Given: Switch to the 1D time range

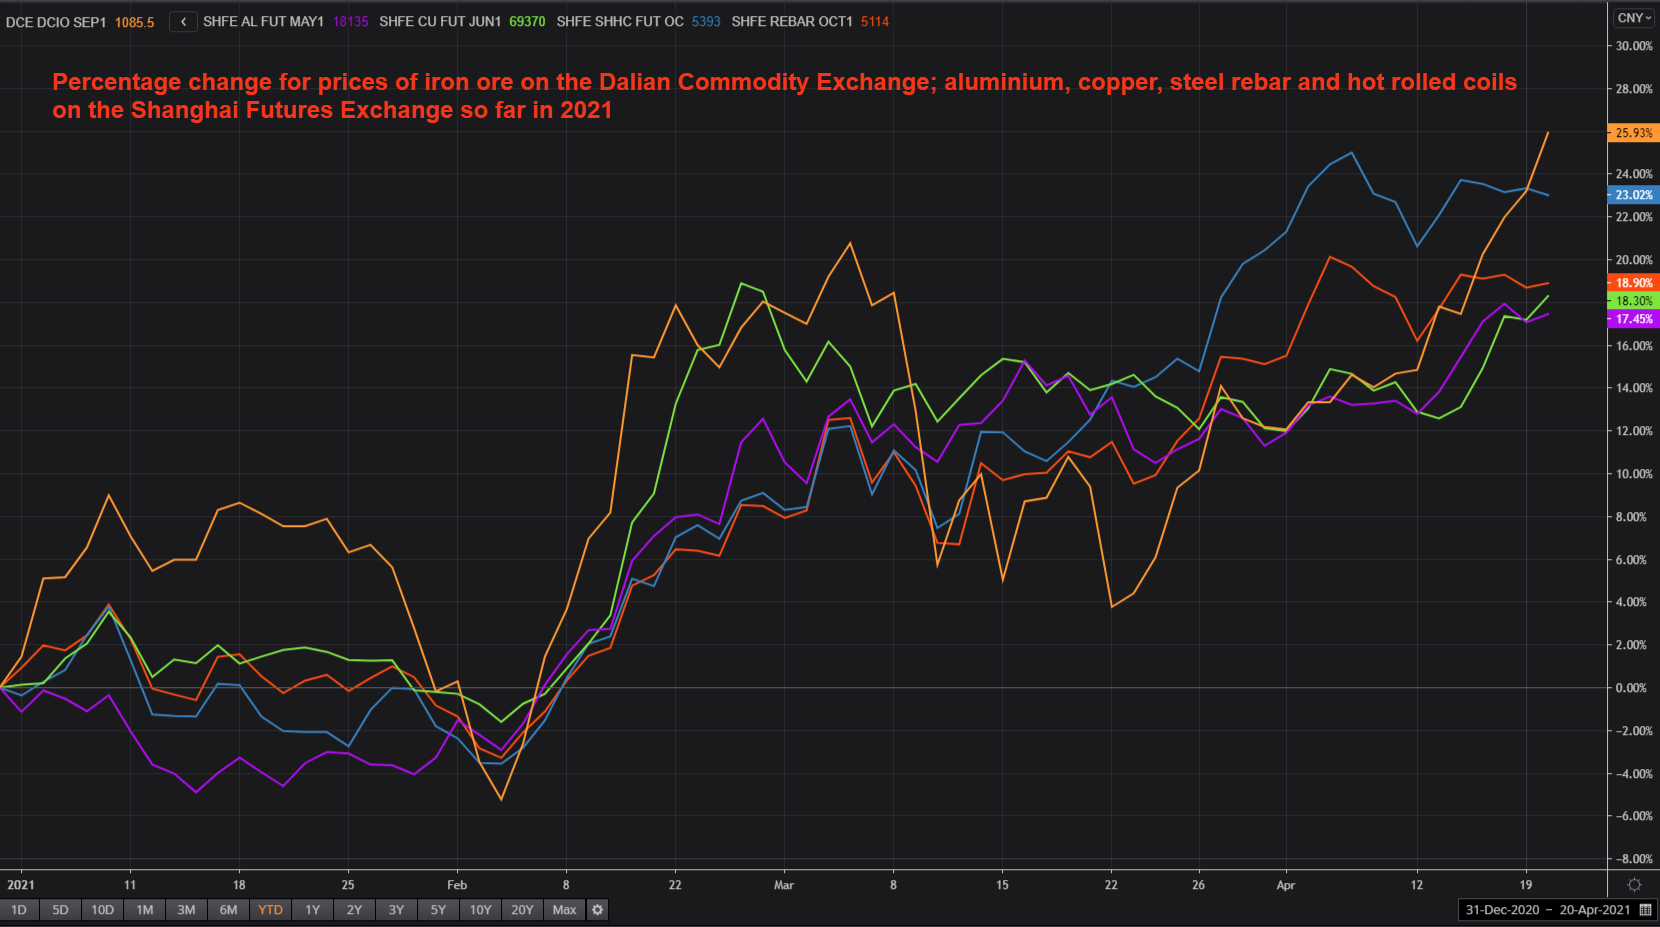Looking at the screenshot, I should coord(19,910).
